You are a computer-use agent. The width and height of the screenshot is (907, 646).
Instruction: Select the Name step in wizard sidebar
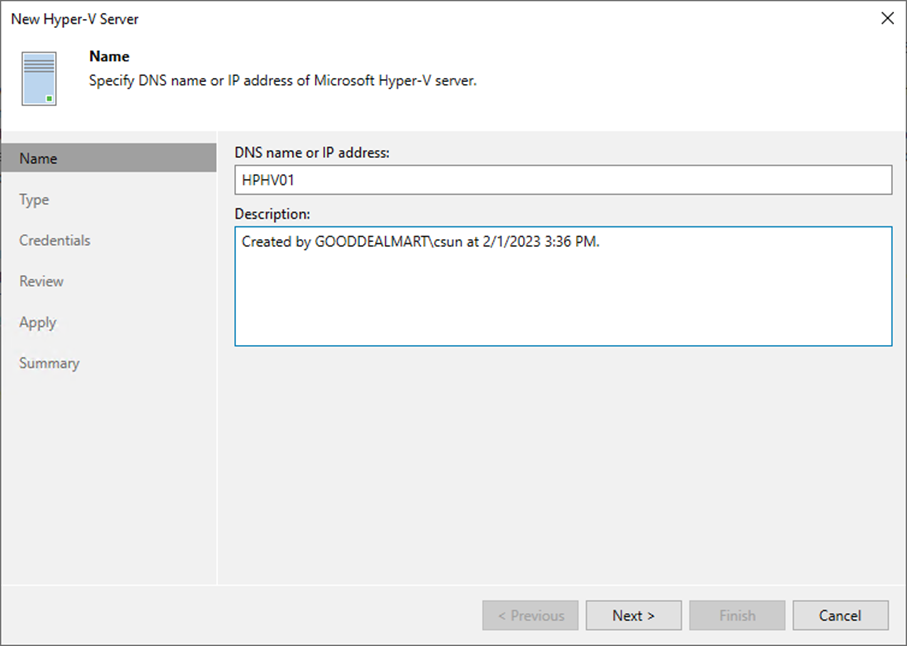coord(39,158)
